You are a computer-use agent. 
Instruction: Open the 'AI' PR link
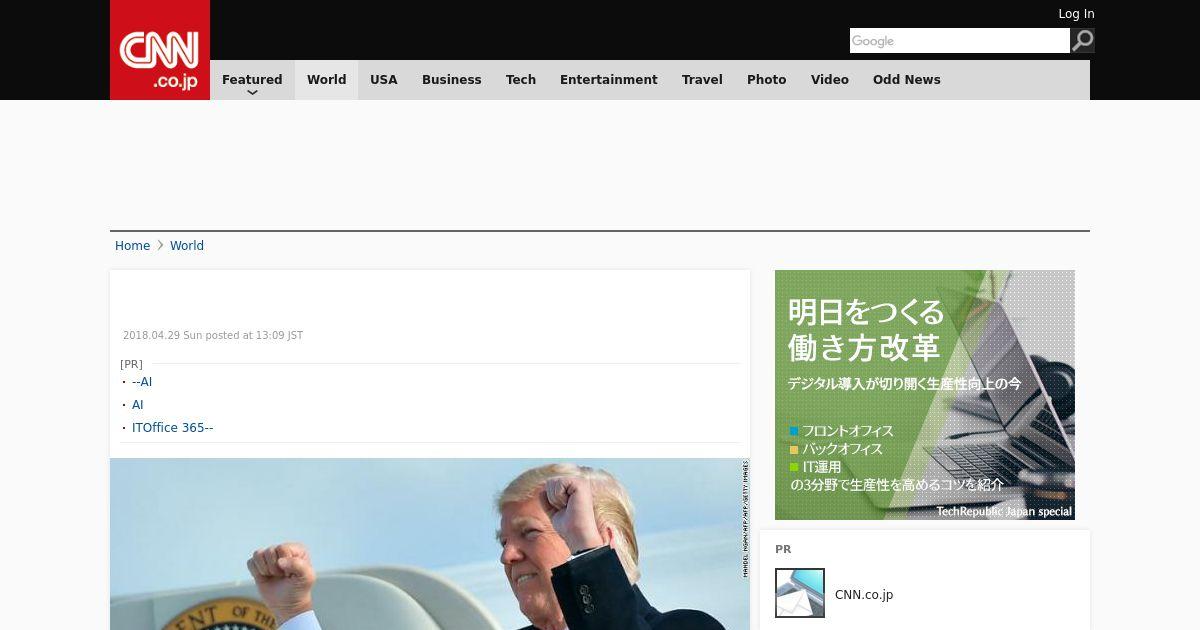138,405
